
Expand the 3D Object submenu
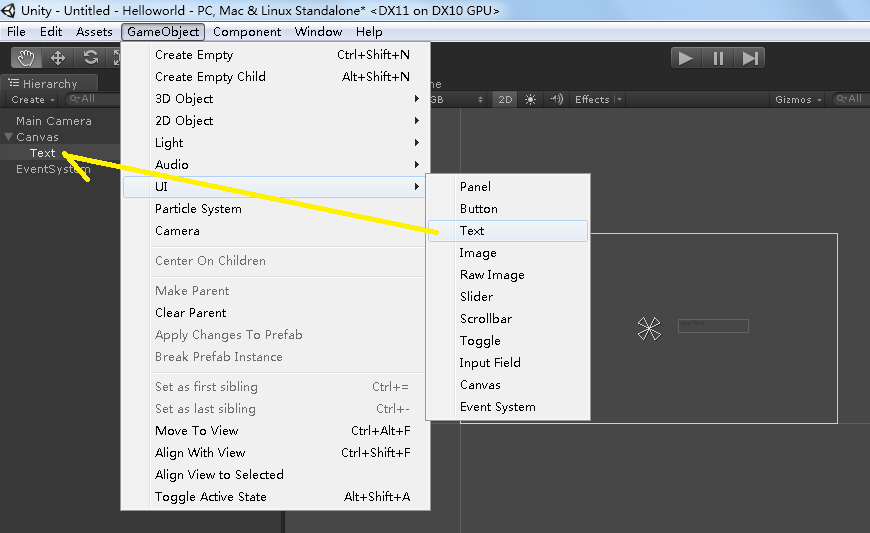tap(276, 99)
